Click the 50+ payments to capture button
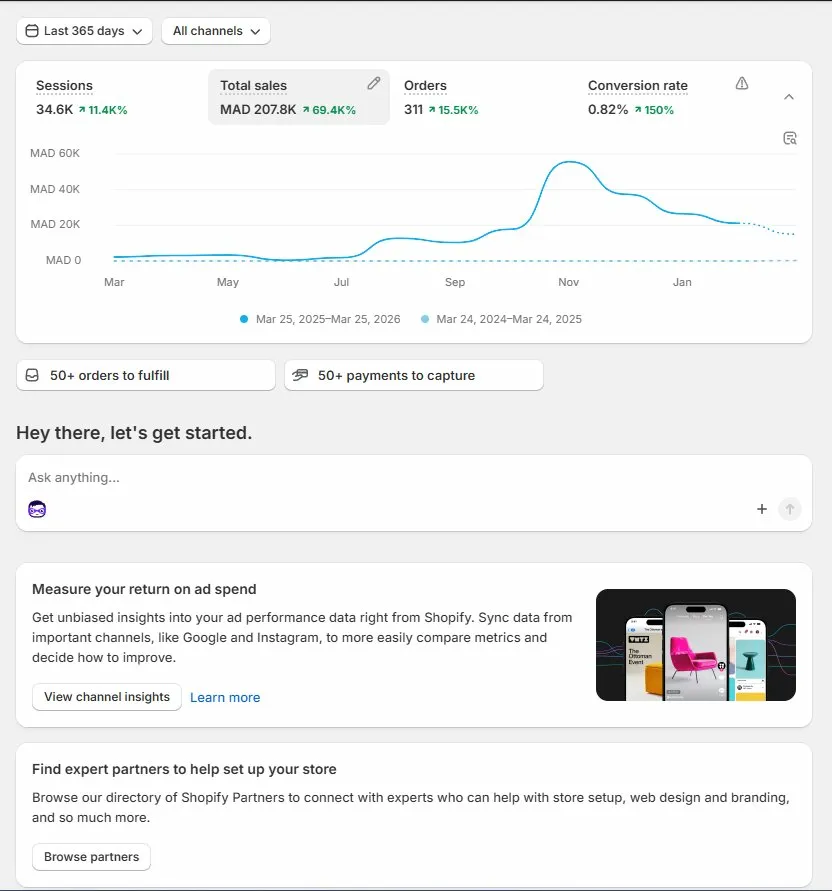 (414, 375)
